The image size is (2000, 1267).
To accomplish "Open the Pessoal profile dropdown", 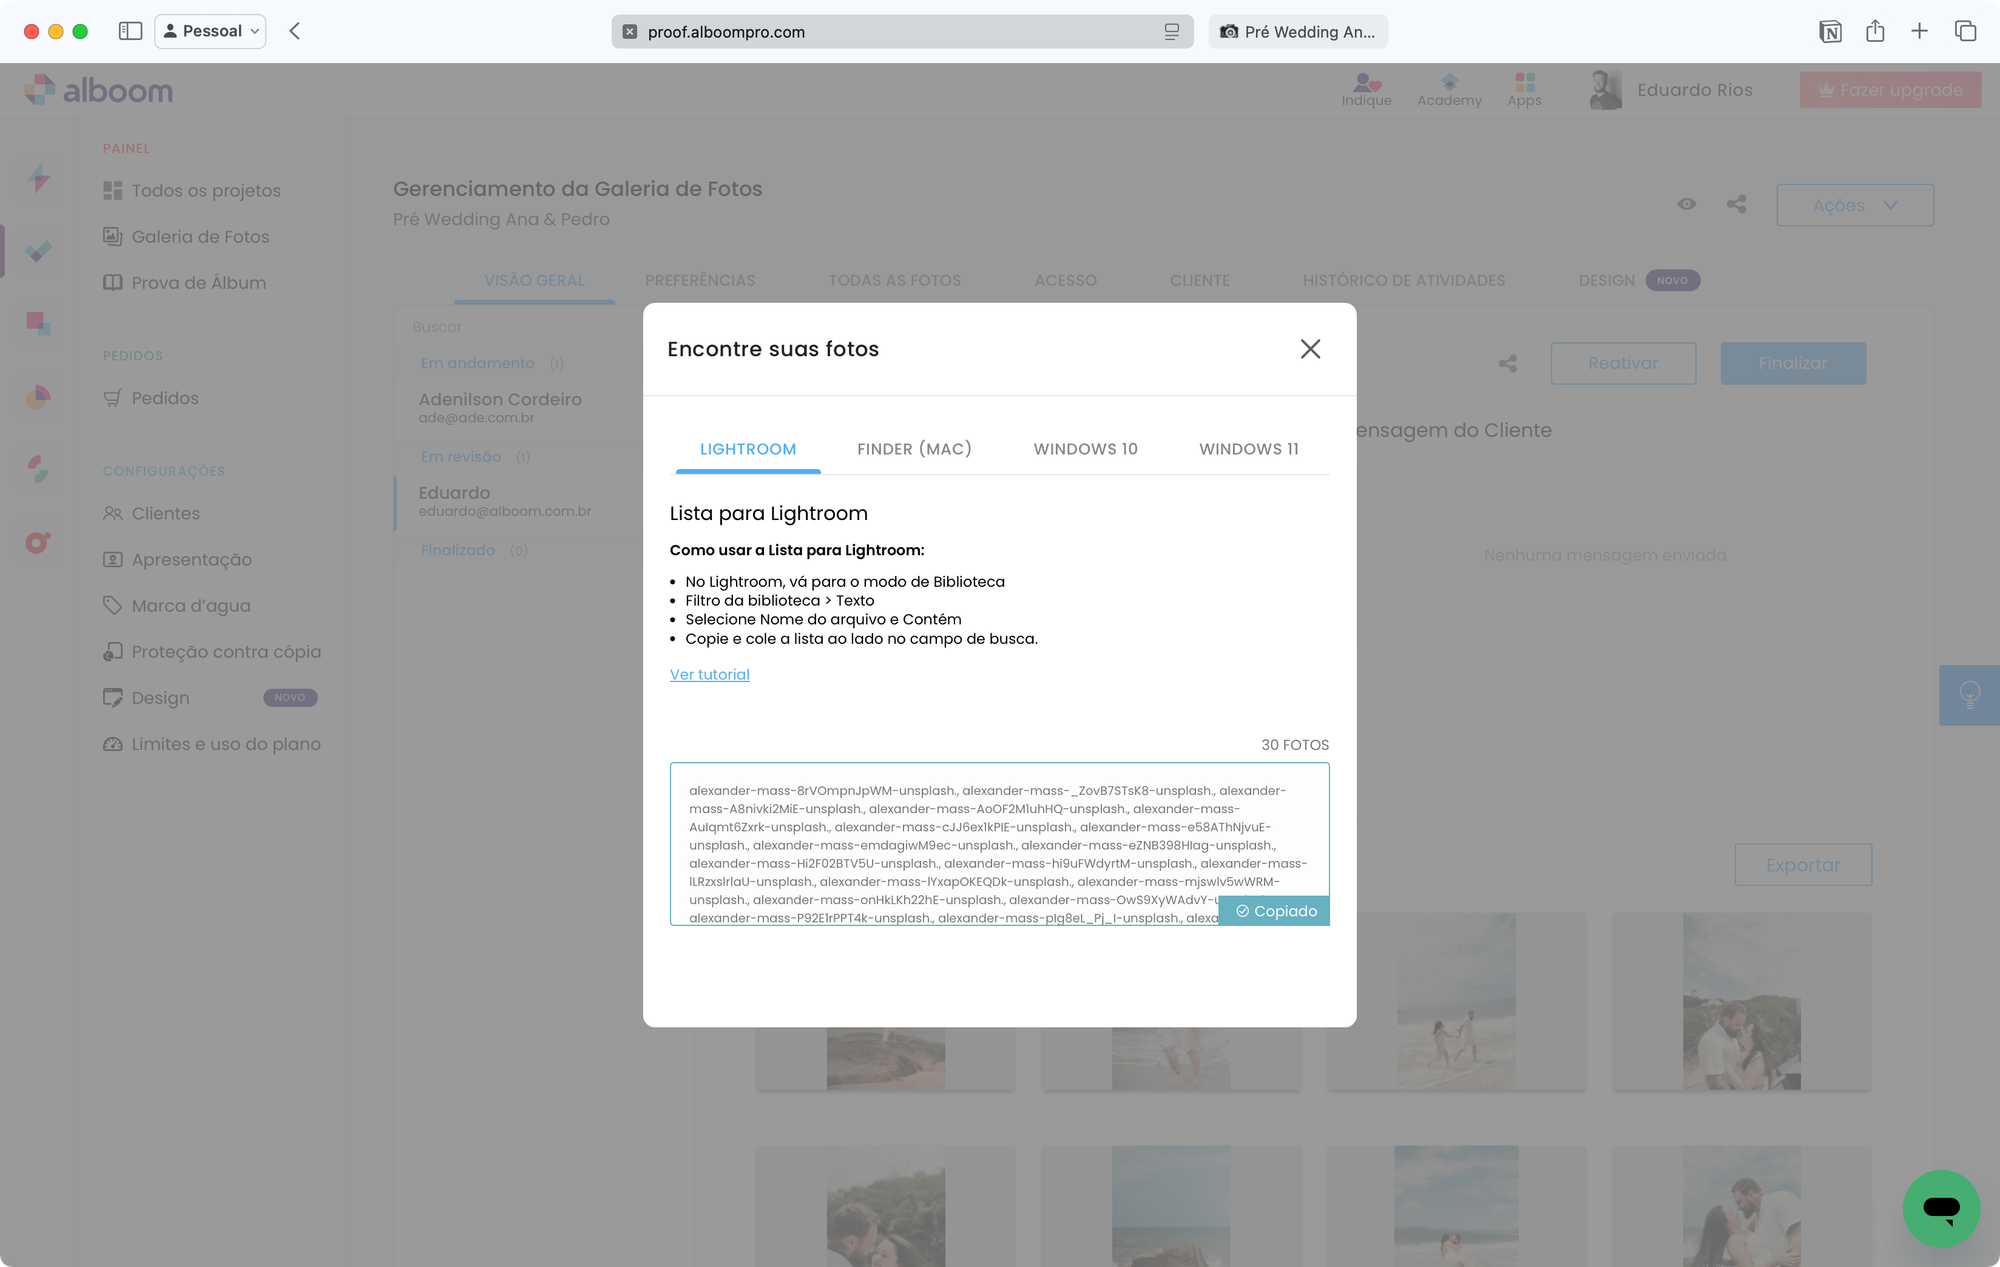I will point(209,31).
